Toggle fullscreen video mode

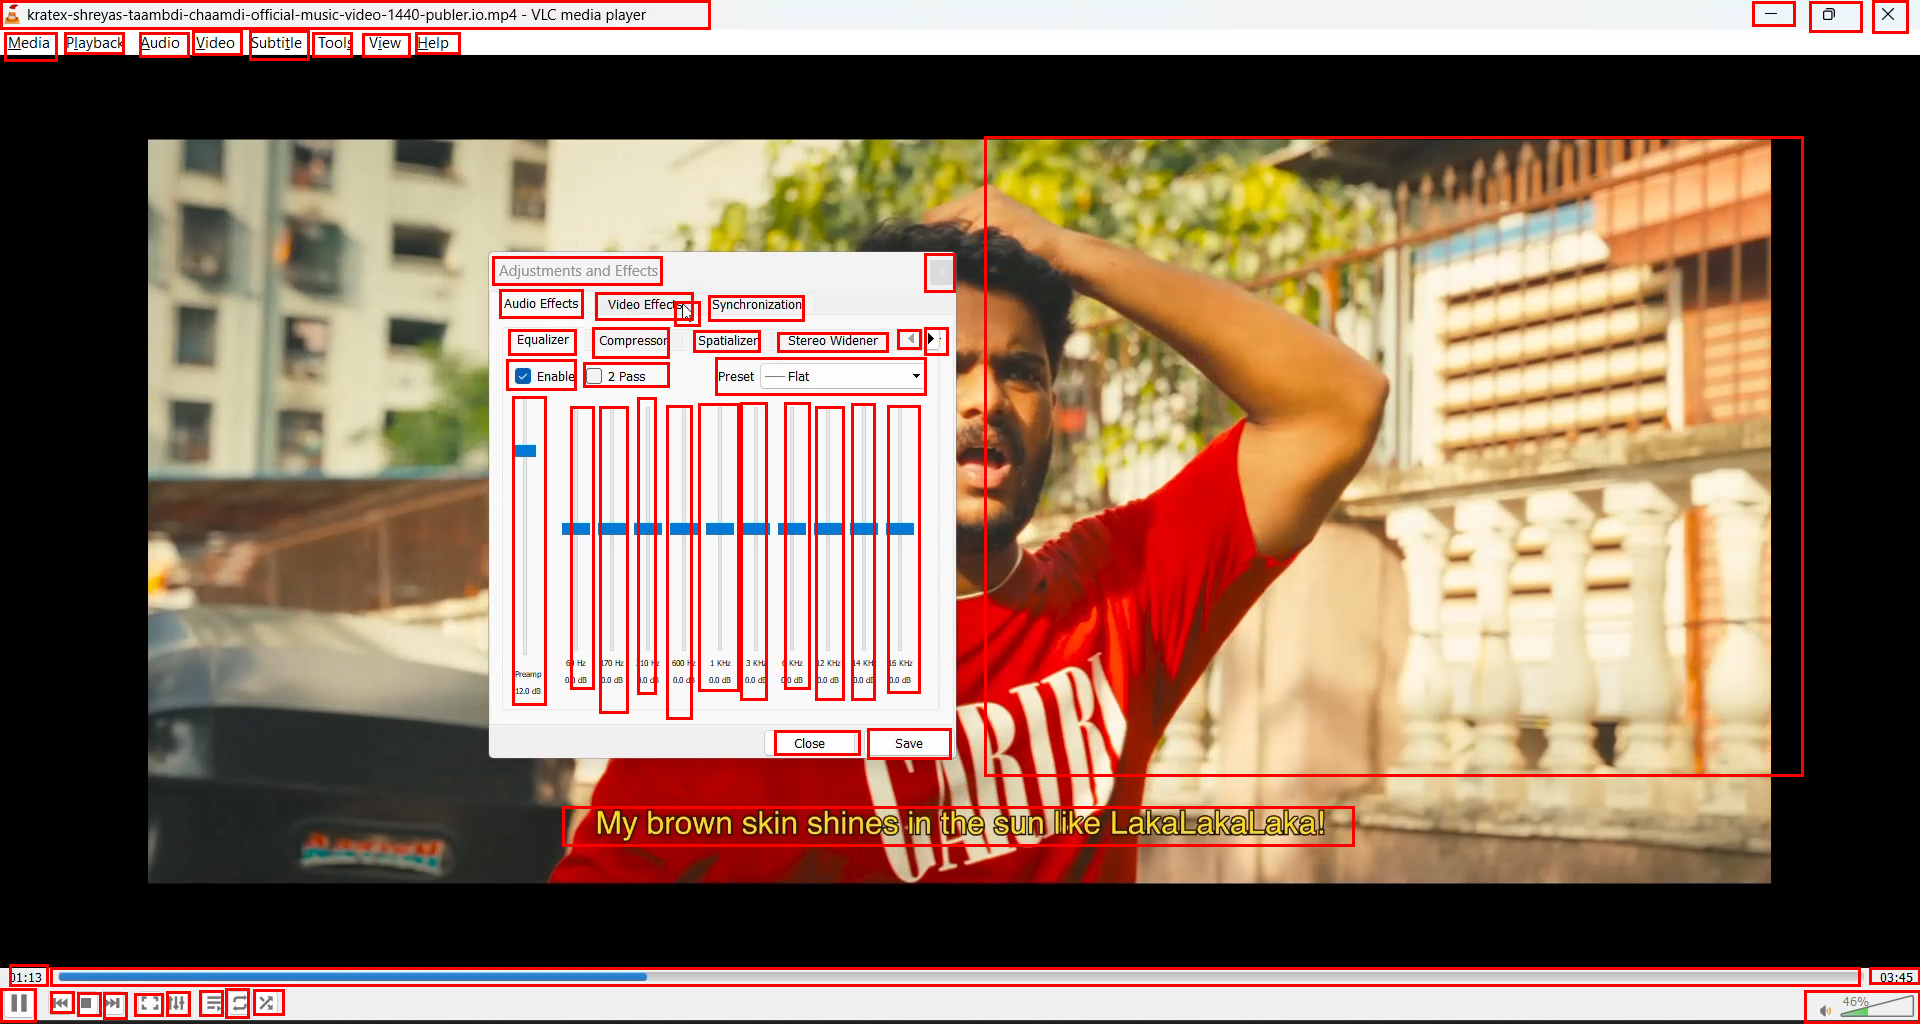click(x=149, y=1003)
